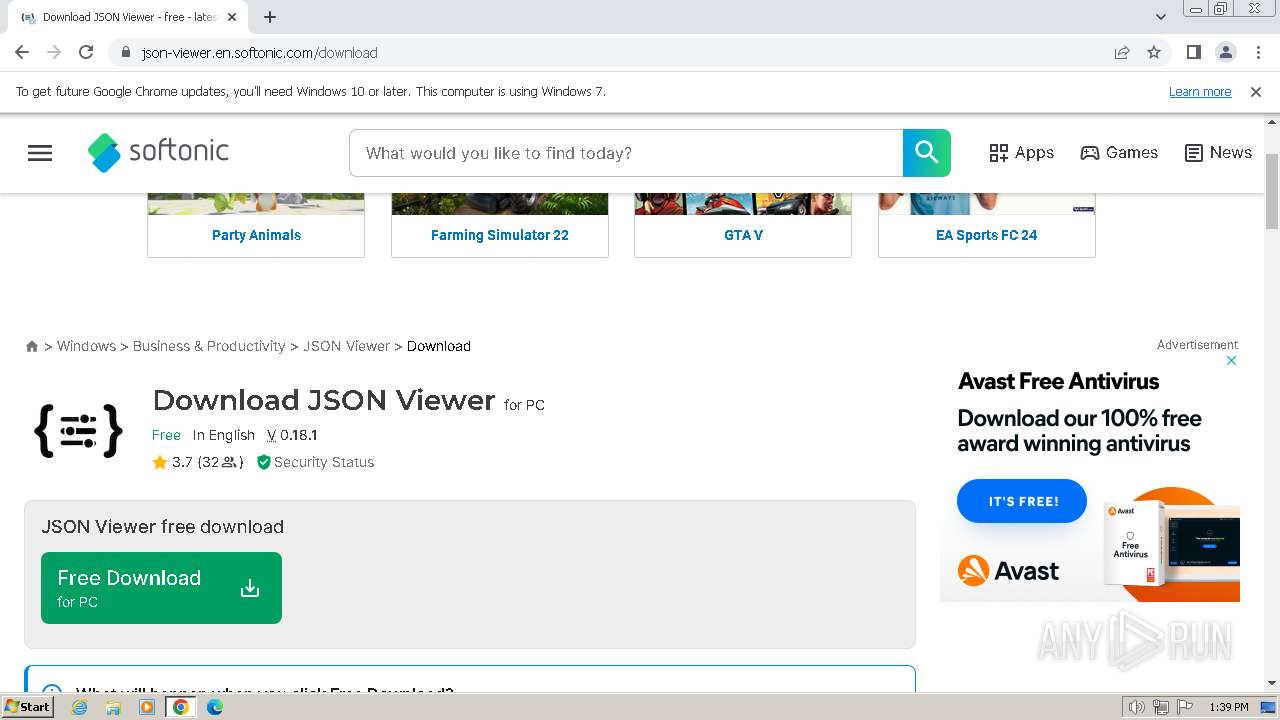Reload the page

(x=86, y=52)
